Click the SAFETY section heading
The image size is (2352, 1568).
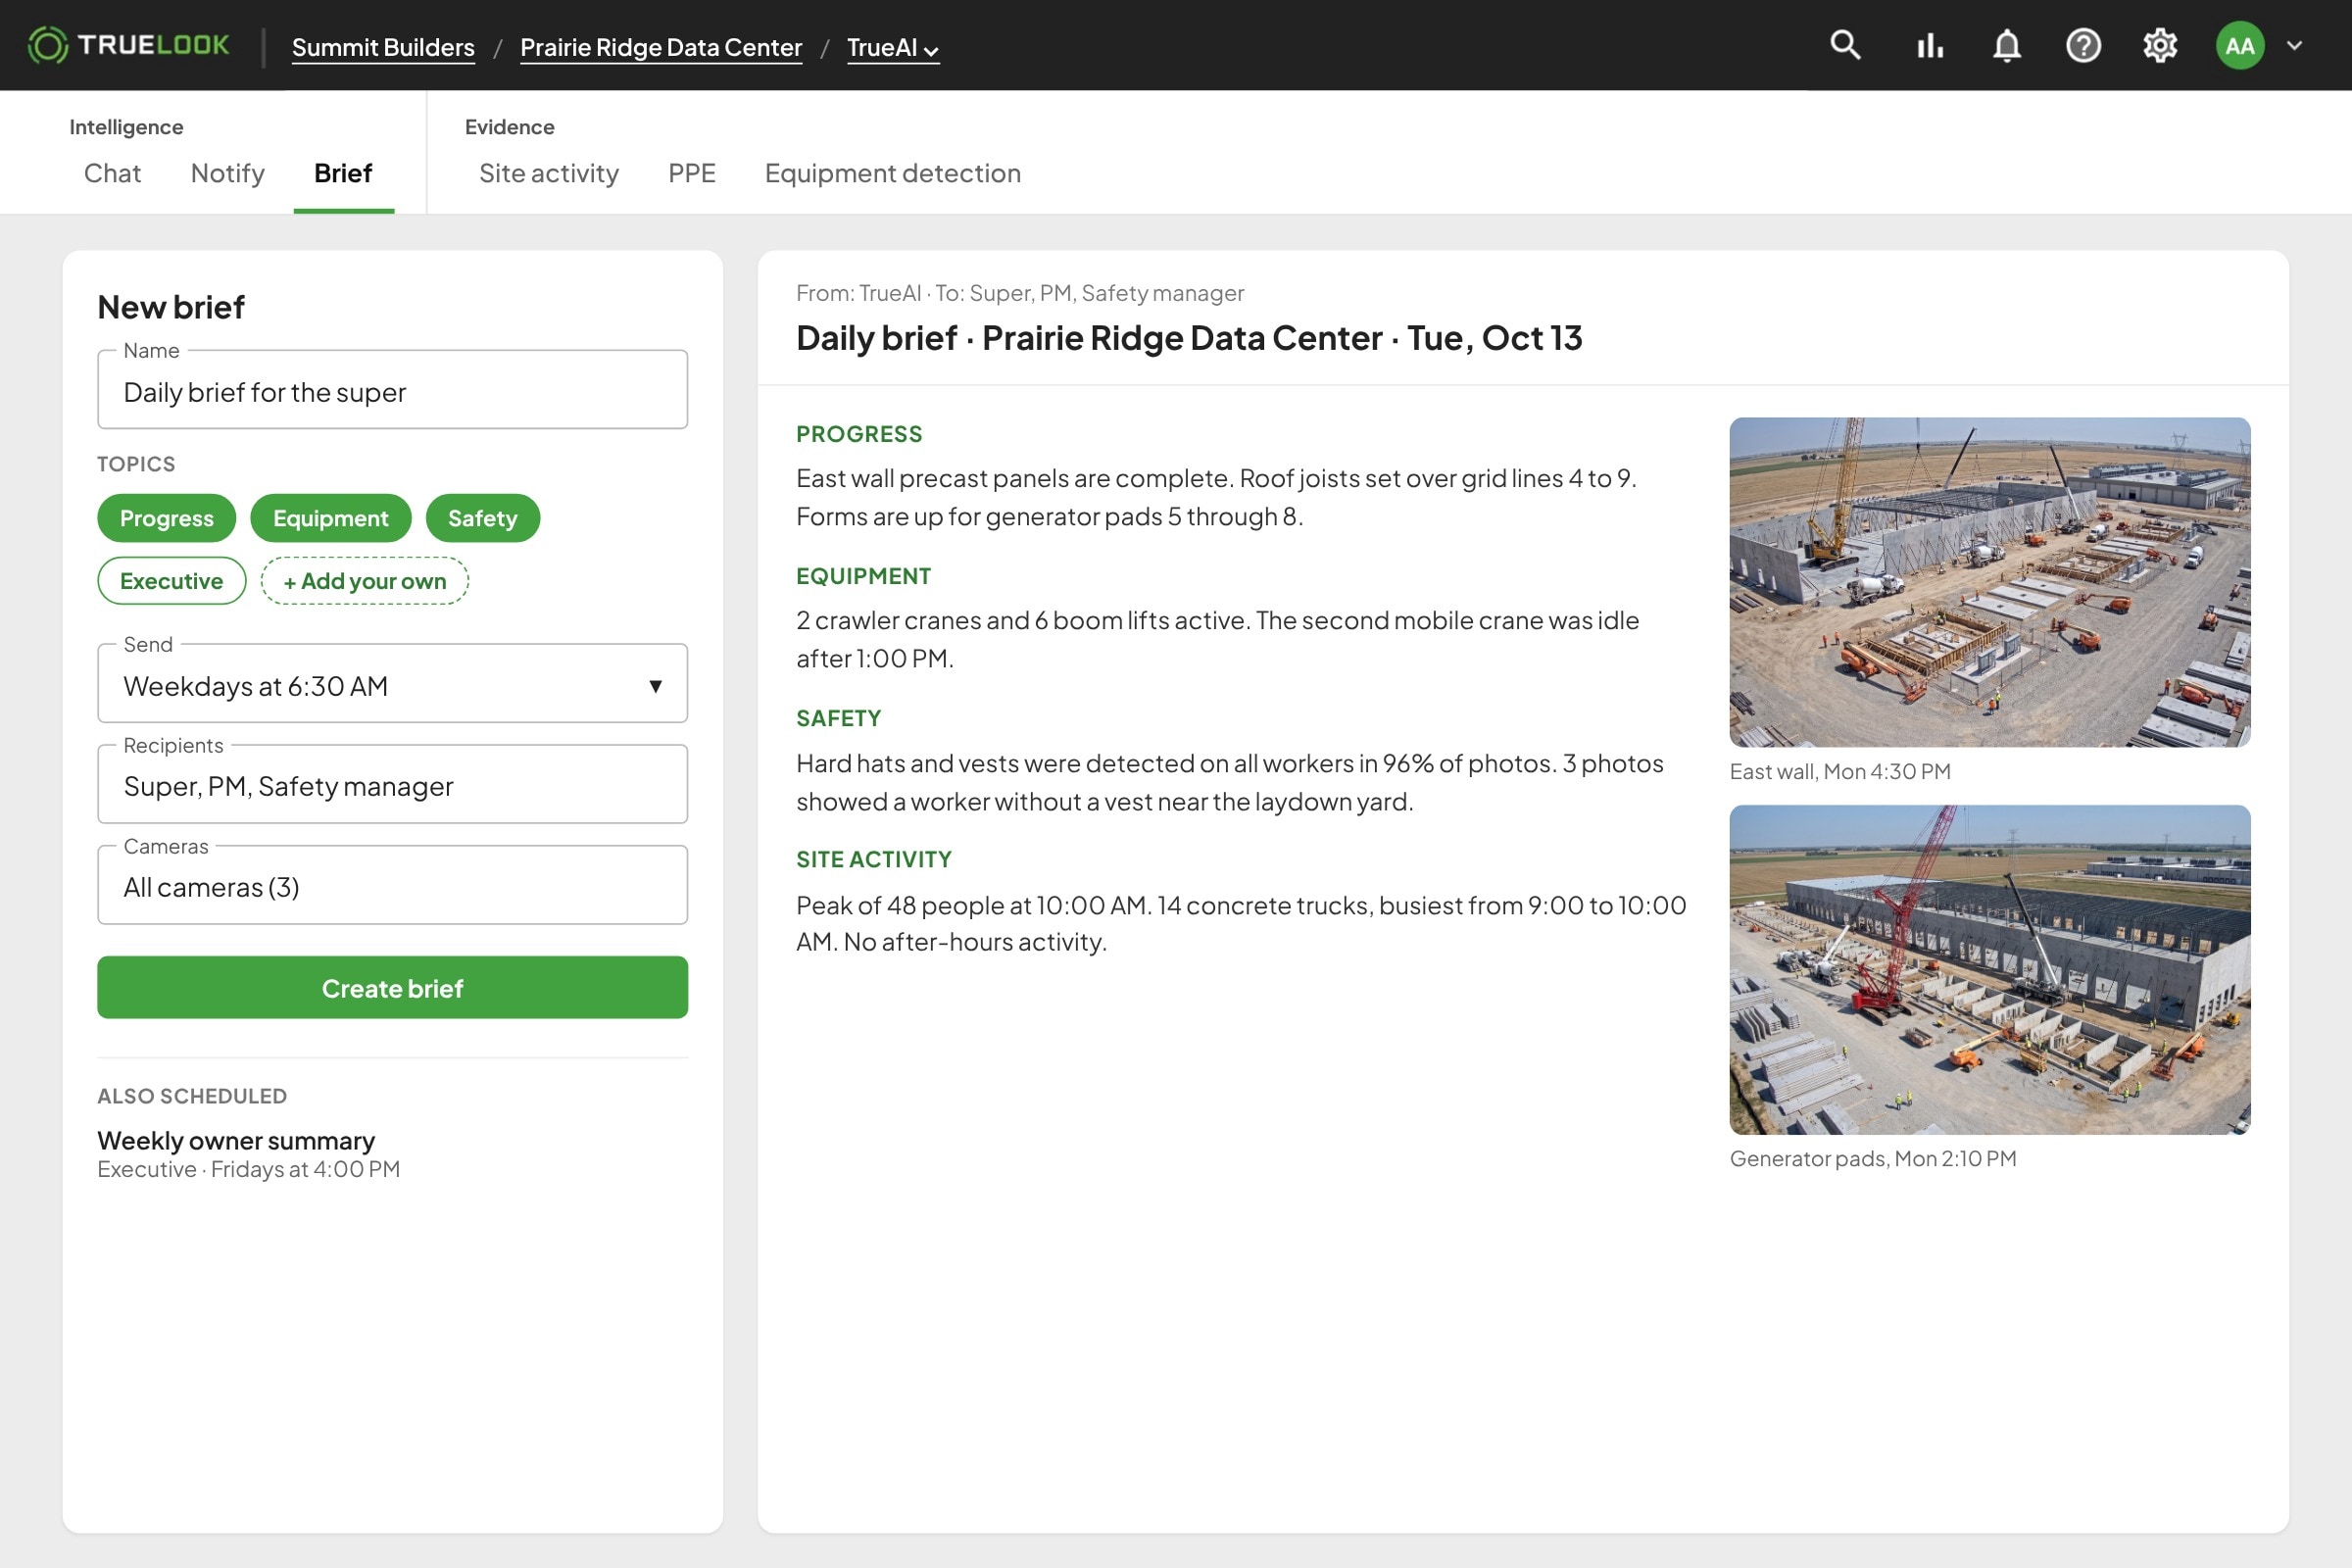(x=838, y=718)
